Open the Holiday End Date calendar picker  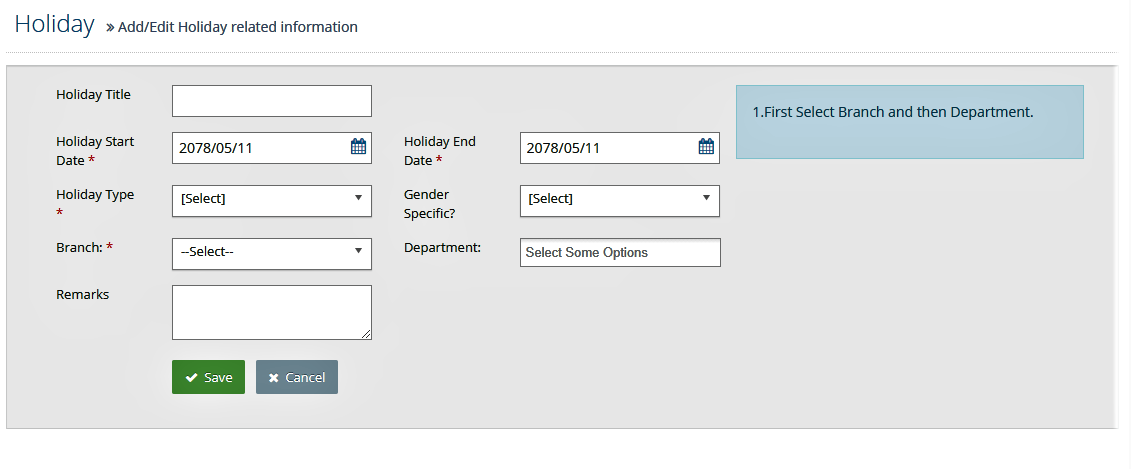point(706,146)
